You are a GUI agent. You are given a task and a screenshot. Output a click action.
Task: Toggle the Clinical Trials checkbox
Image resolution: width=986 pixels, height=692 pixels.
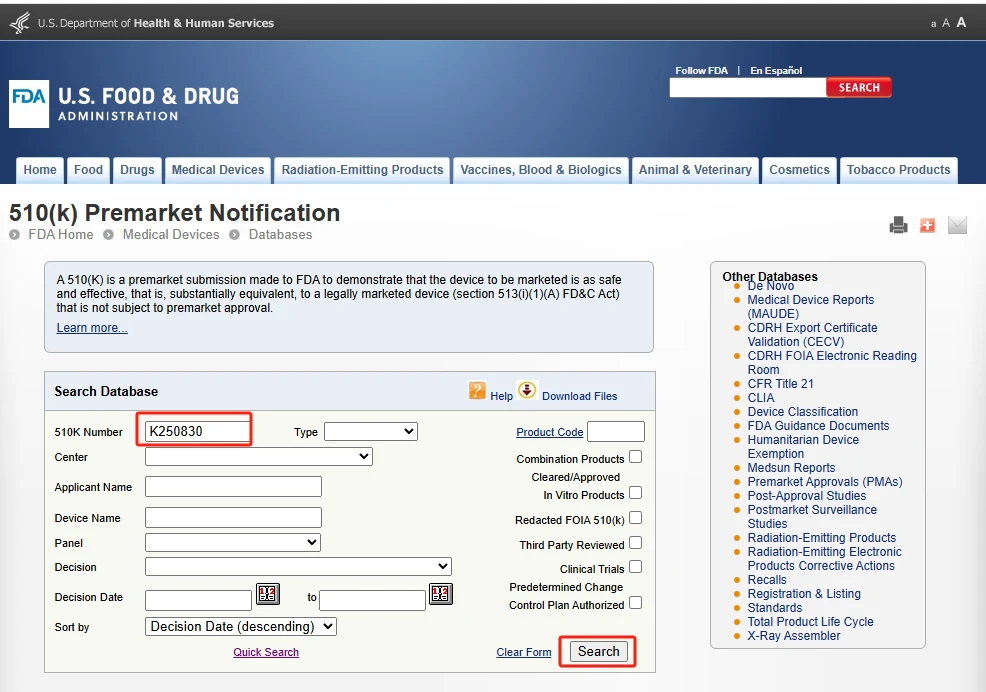pos(636,567)
